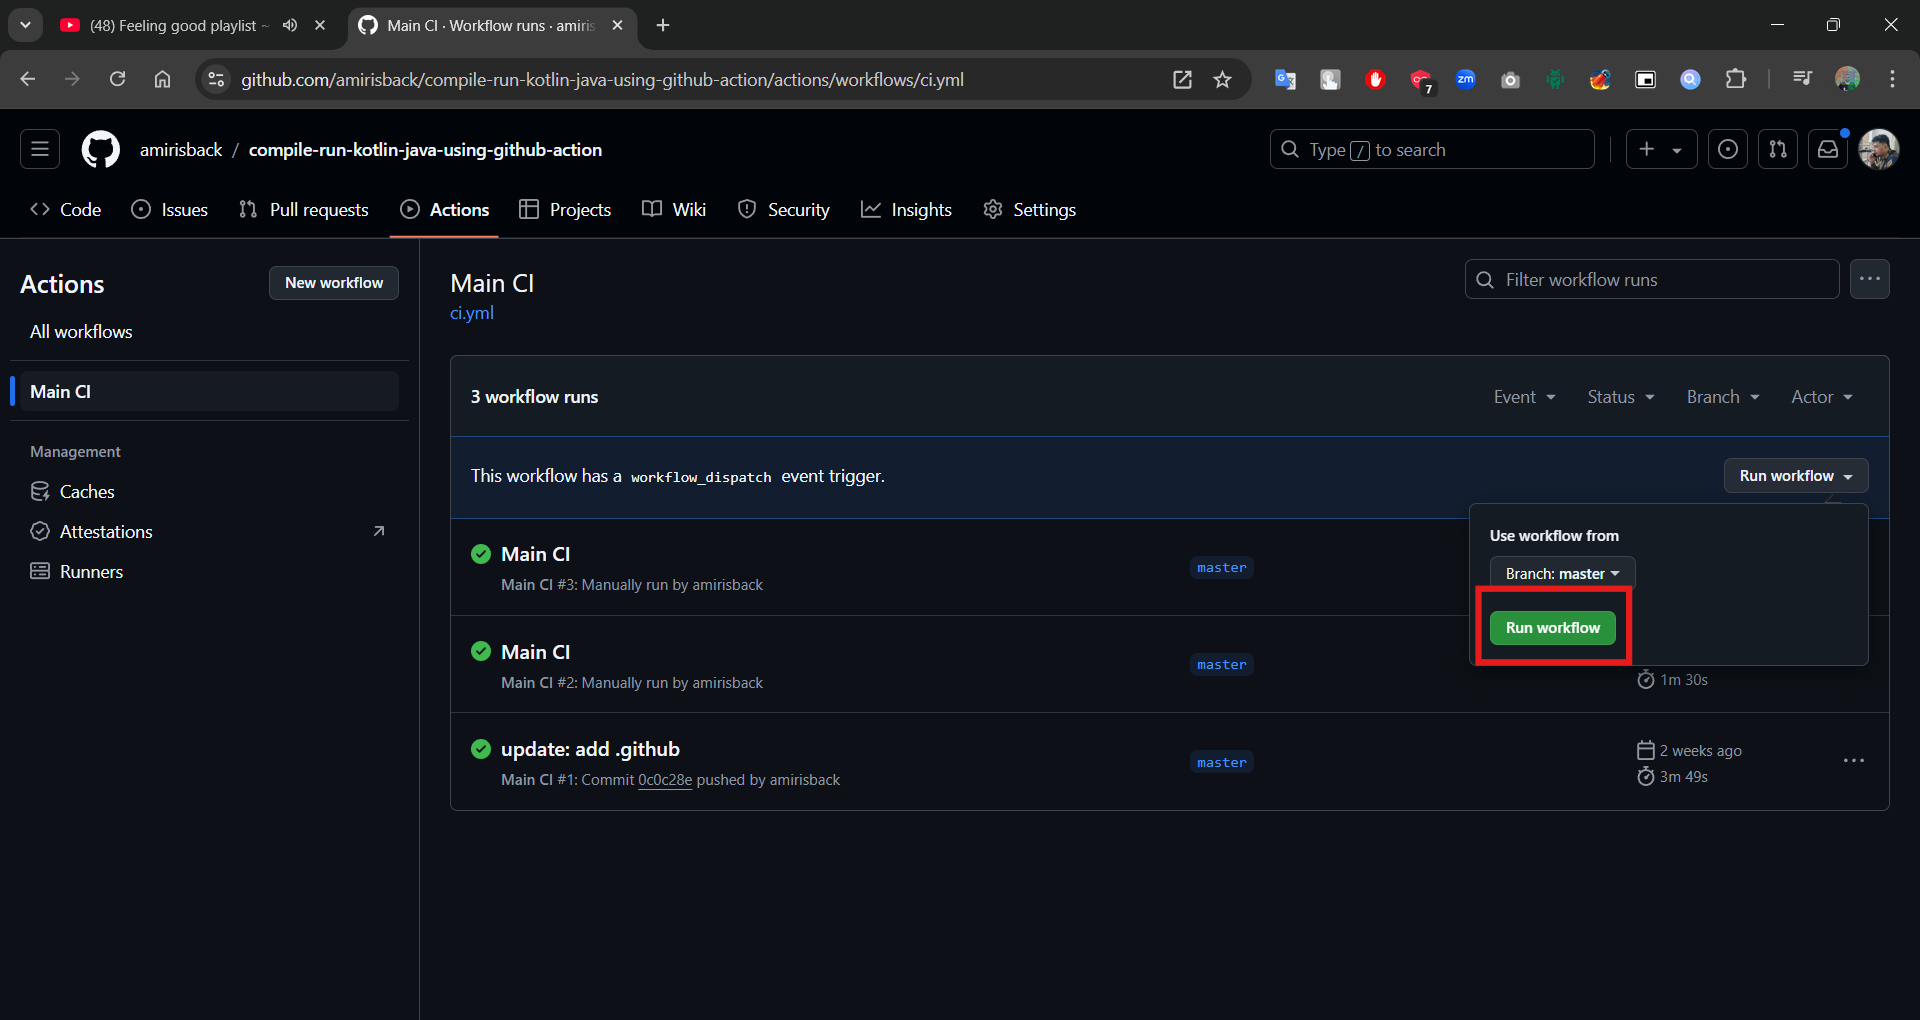This screenshot has width=1920, height=1020.
Task: Switch to the Pull requests tab
Action: (304, 210)
